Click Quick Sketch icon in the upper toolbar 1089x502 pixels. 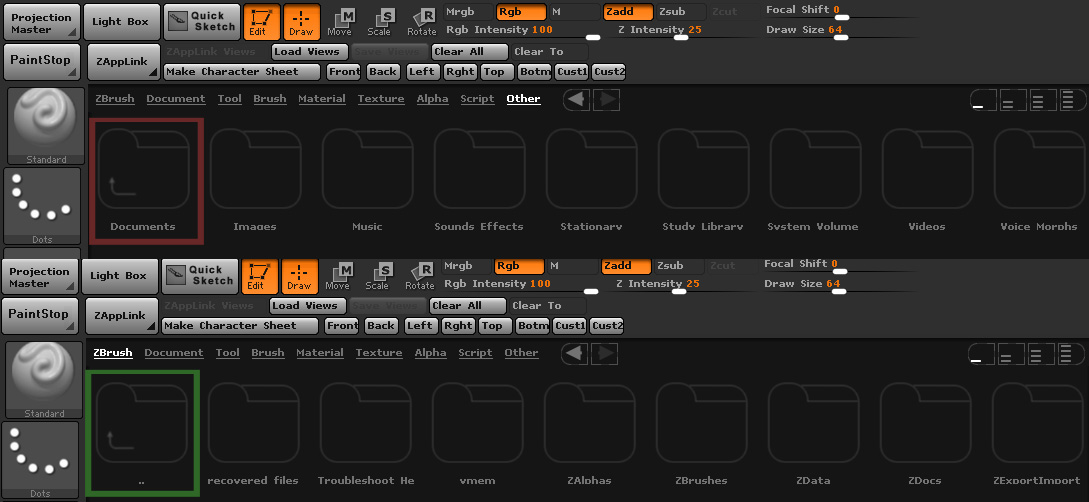[x=201, y=22]
